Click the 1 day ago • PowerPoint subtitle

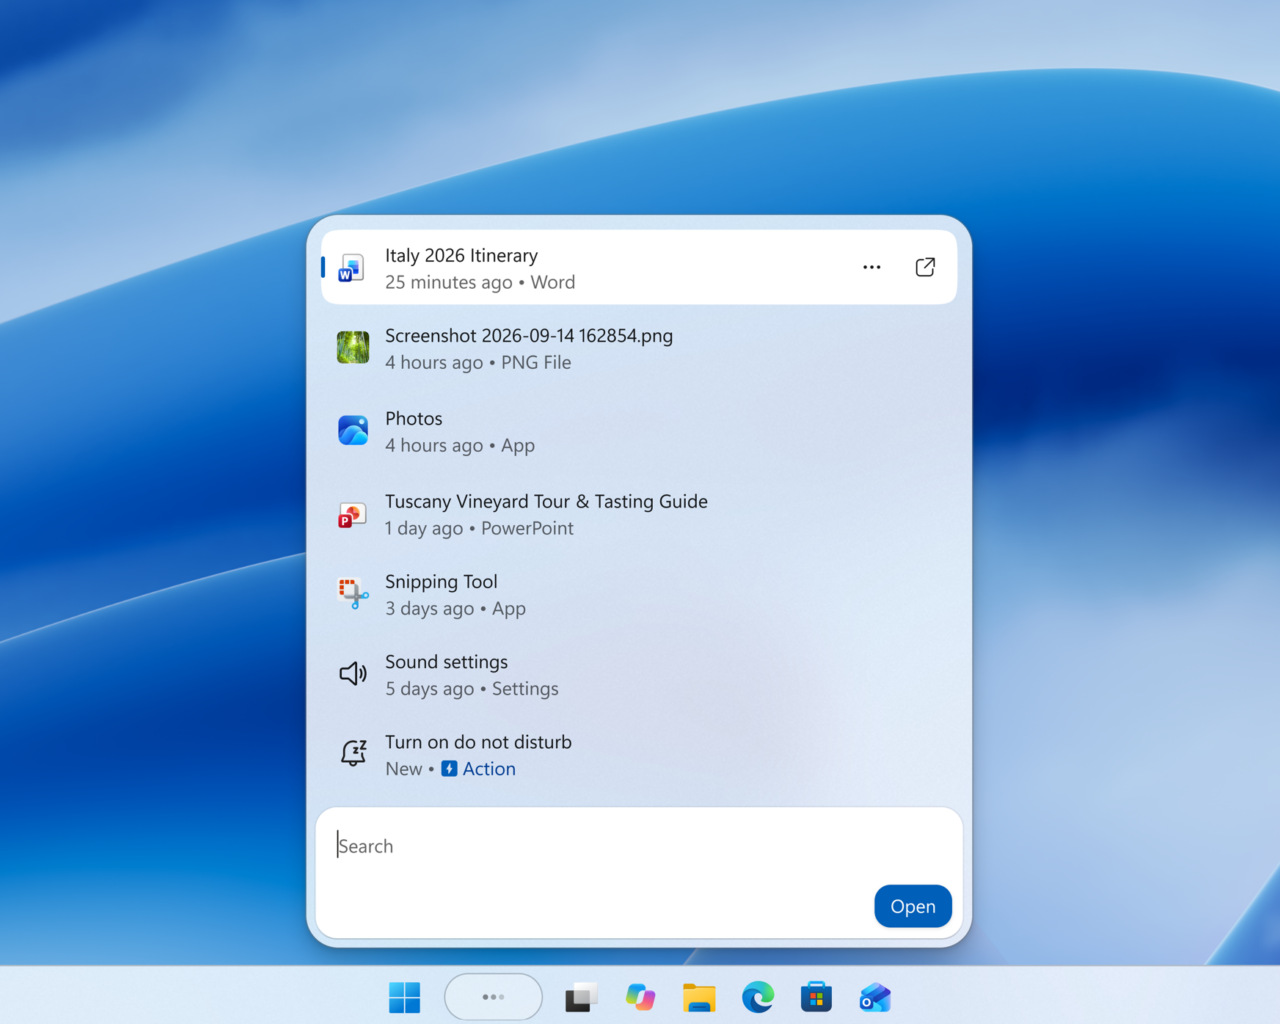[479, 529]
